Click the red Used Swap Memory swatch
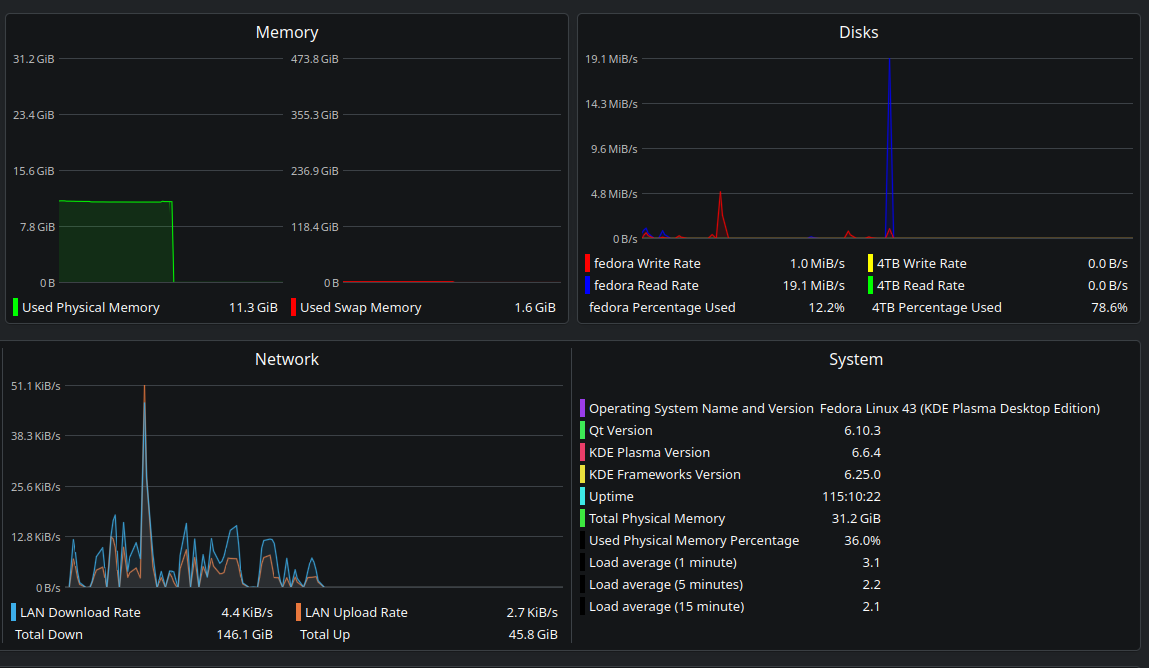Screen dimensions: 1149x668 coord(293,308)
